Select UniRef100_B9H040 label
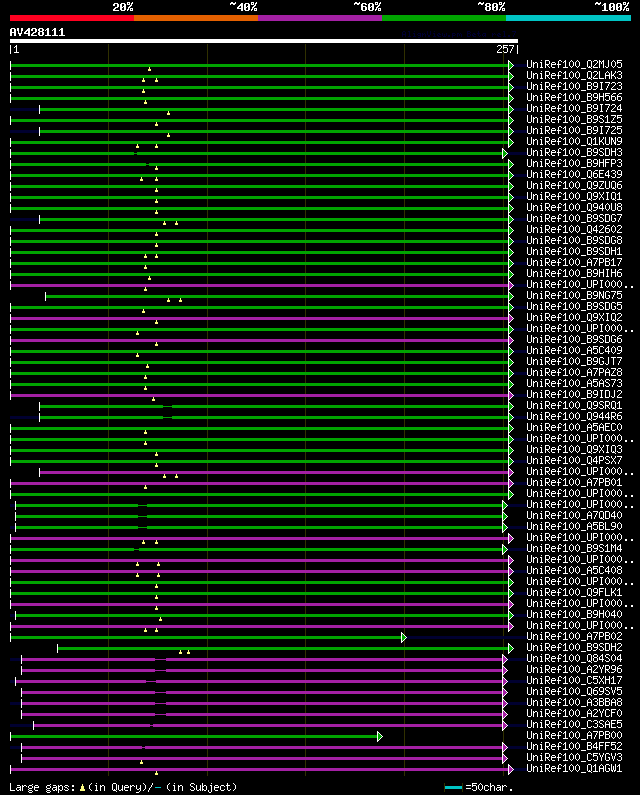Viewport: 640px width, 795px height. click(x=574, y=615)
